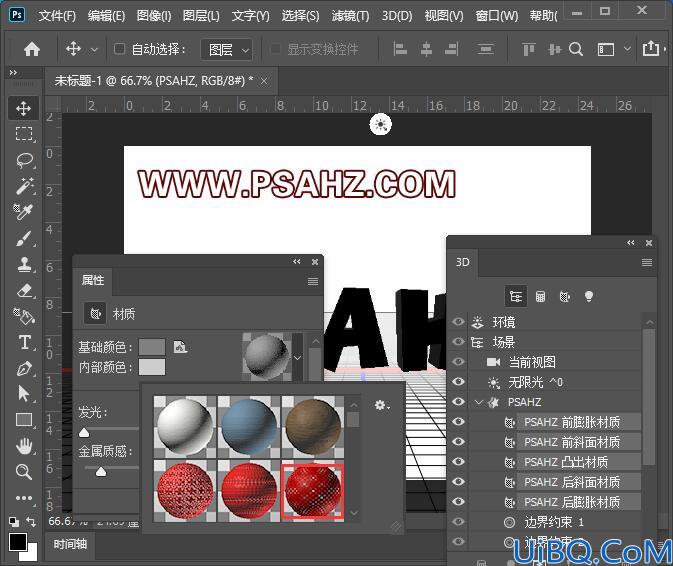
Task: Toggle visibility of 环境 item
Action: click(x=458, y=321)
